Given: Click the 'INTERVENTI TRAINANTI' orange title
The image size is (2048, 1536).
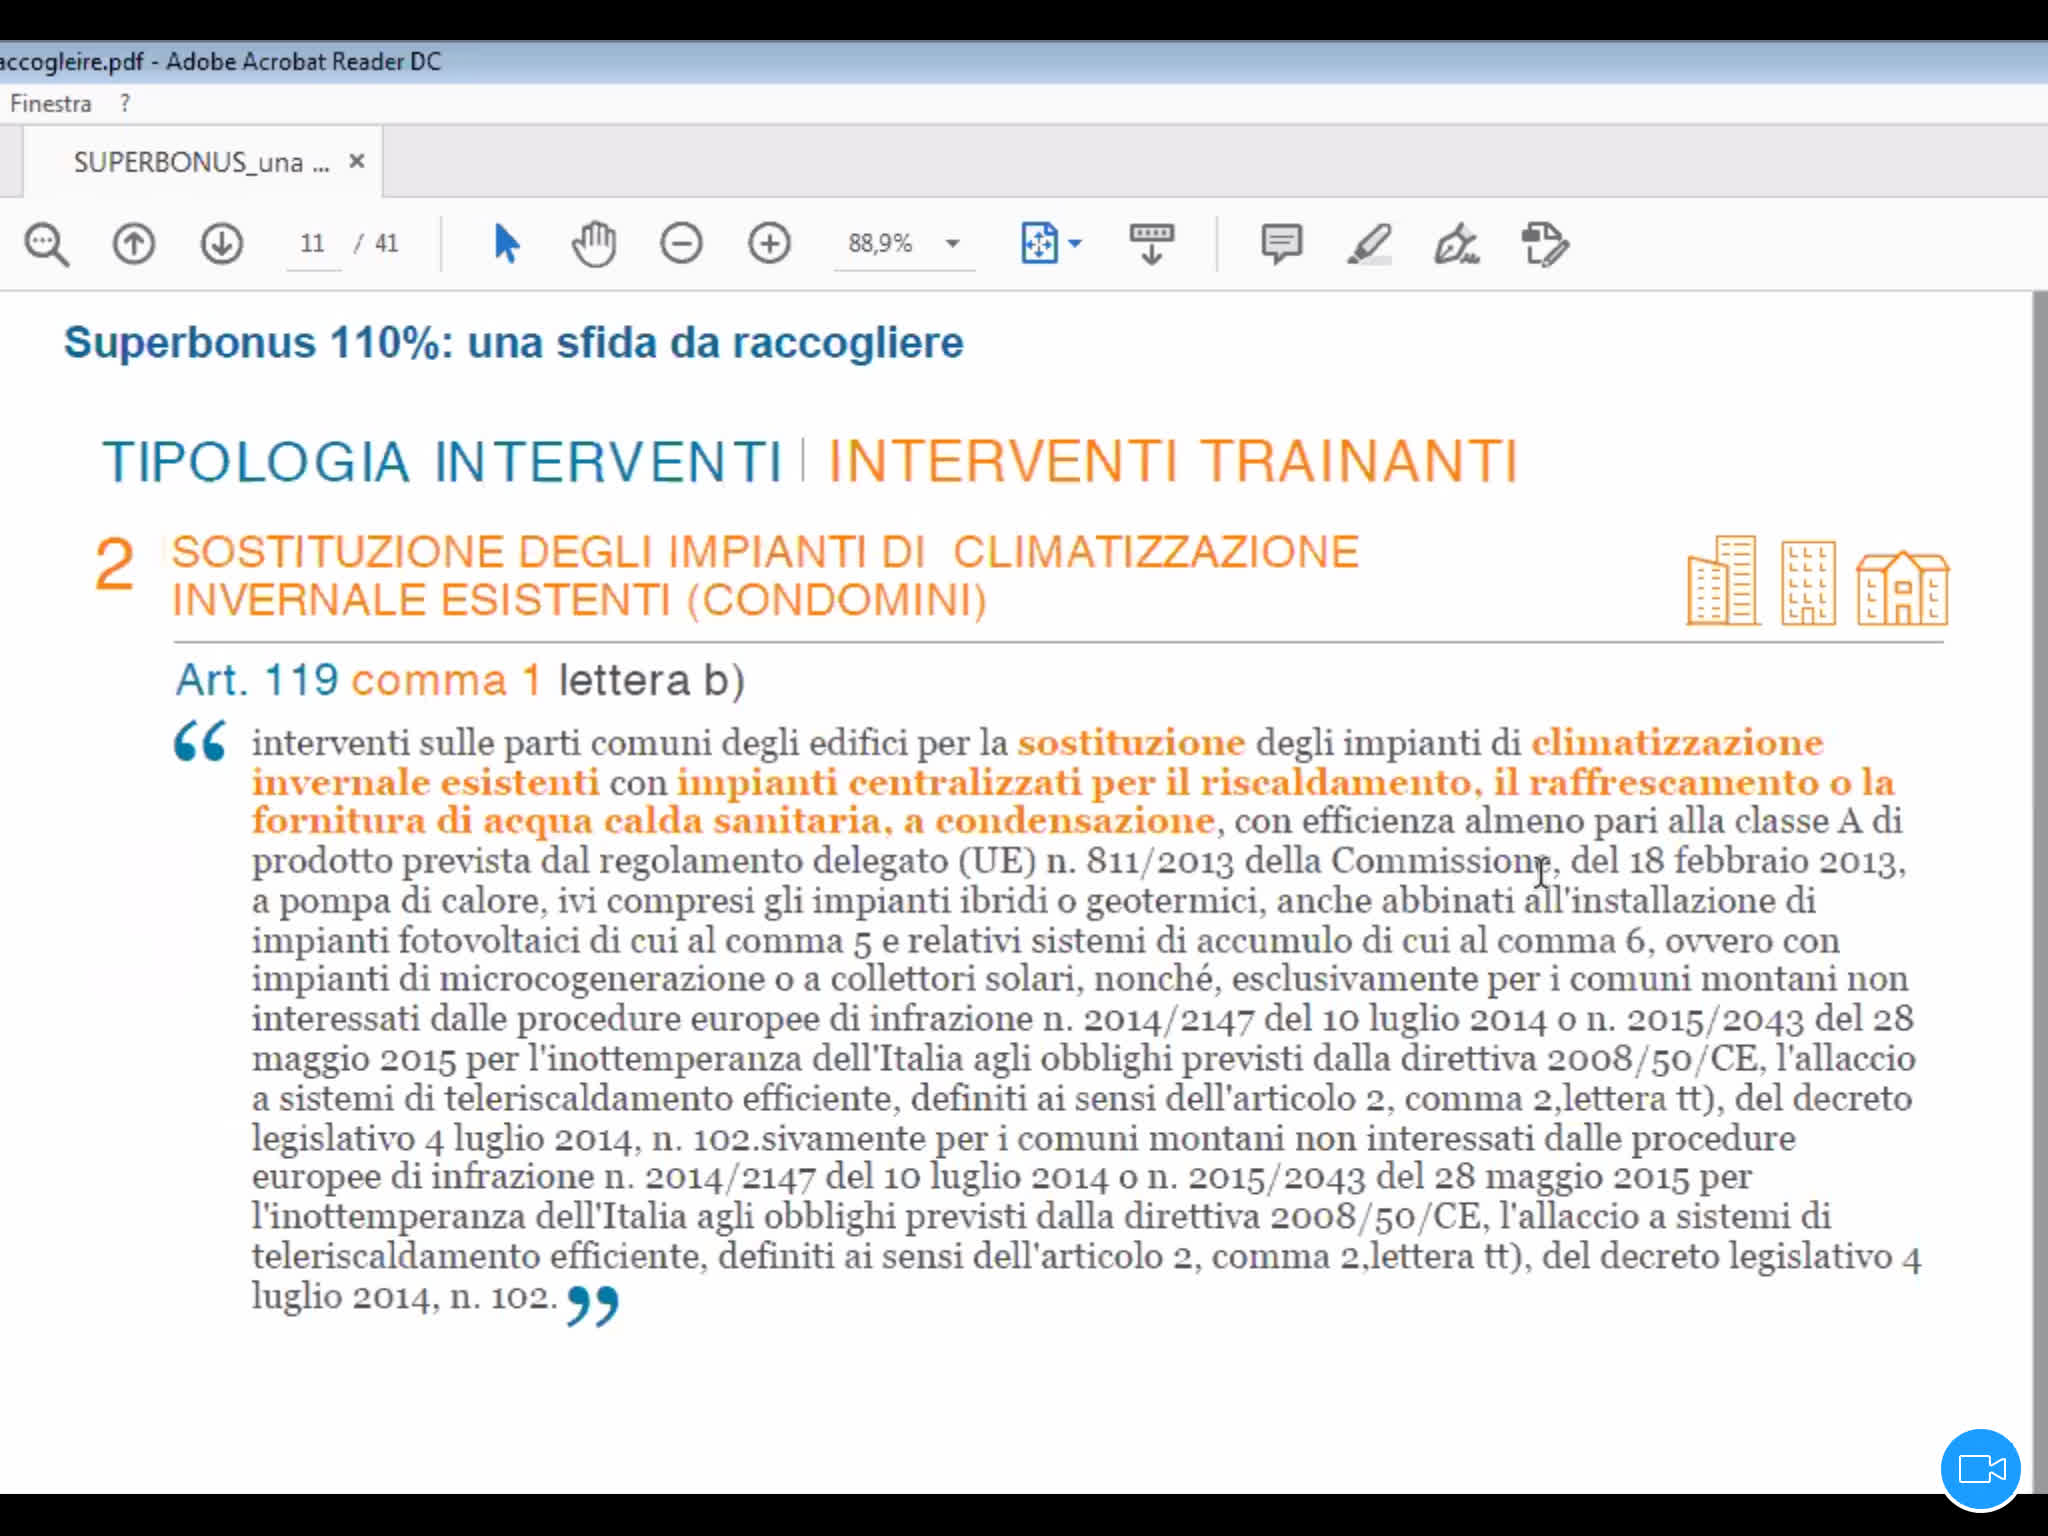Looking at the screenshot, I should tap(1173, 461).
